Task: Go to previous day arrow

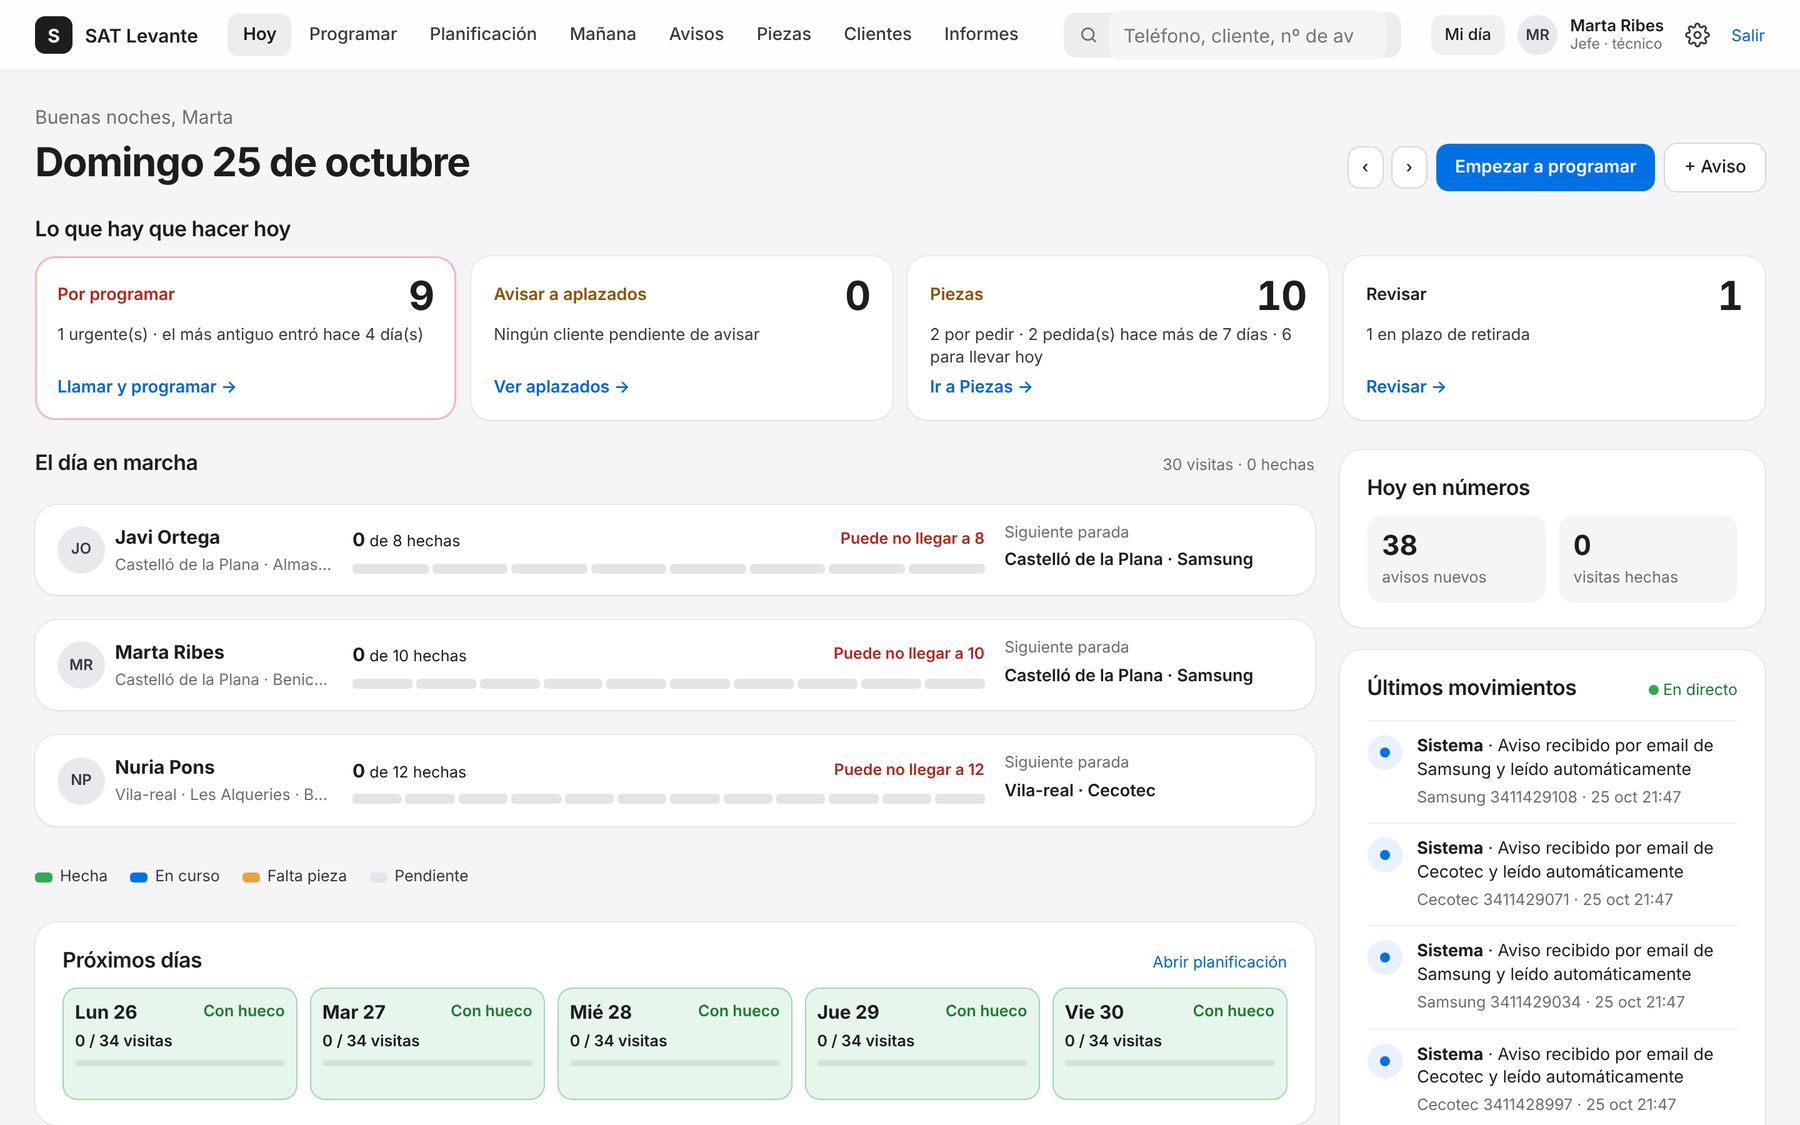Action: click(x=1365, y=167)
